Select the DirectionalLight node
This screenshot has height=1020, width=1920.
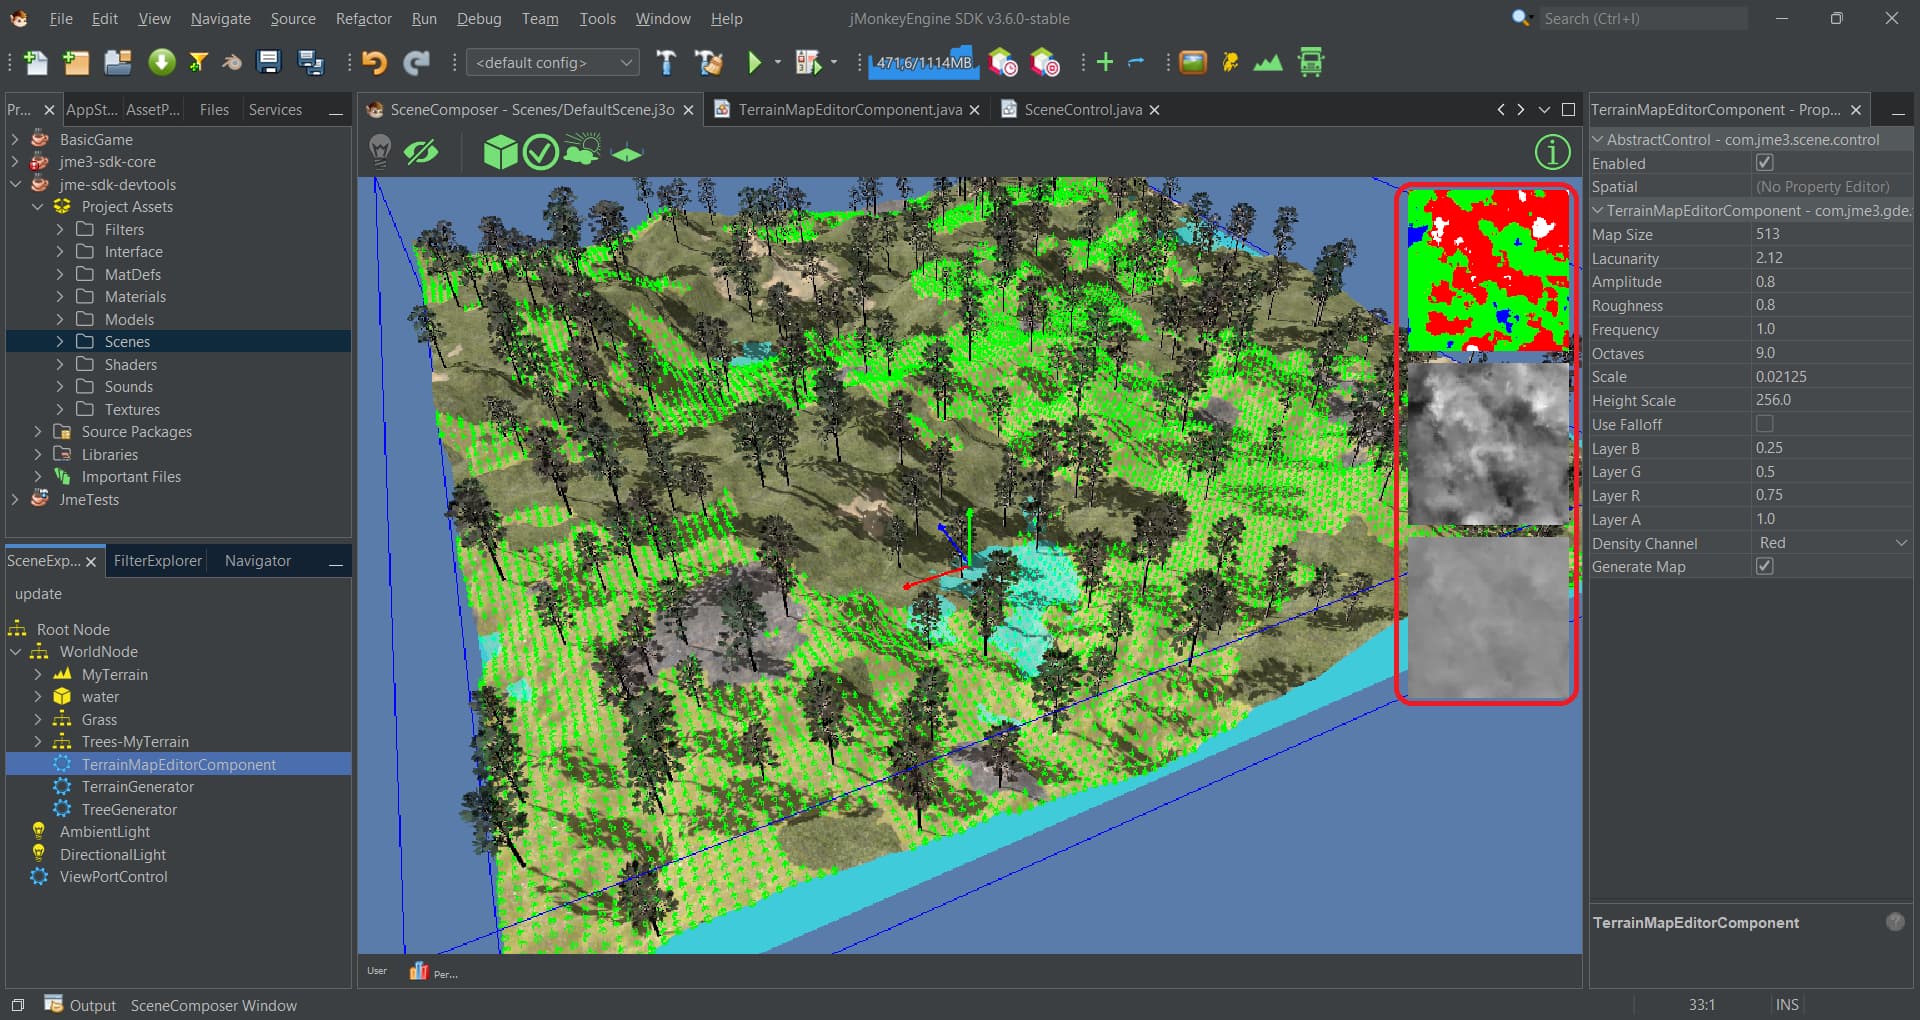[x=112, y=855]
